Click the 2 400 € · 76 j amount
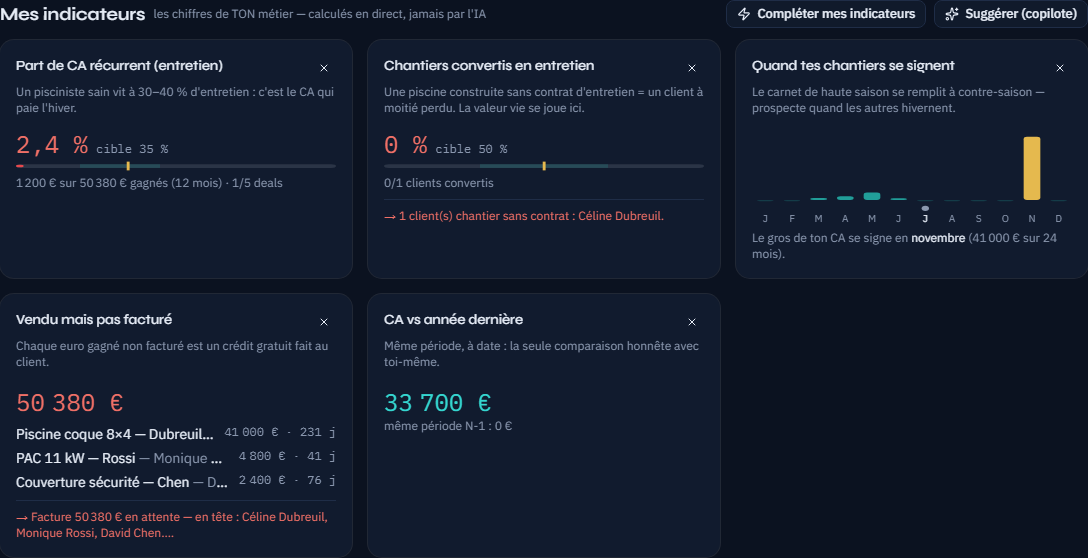This screenshot has width=1088, height=558. click(287, 480)
